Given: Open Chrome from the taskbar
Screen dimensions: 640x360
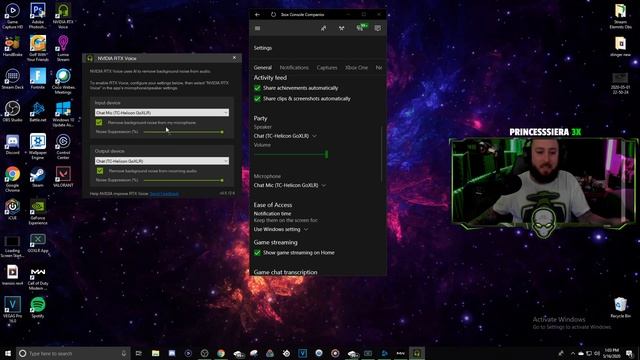Looking at the screenshot, I should 221,353.
